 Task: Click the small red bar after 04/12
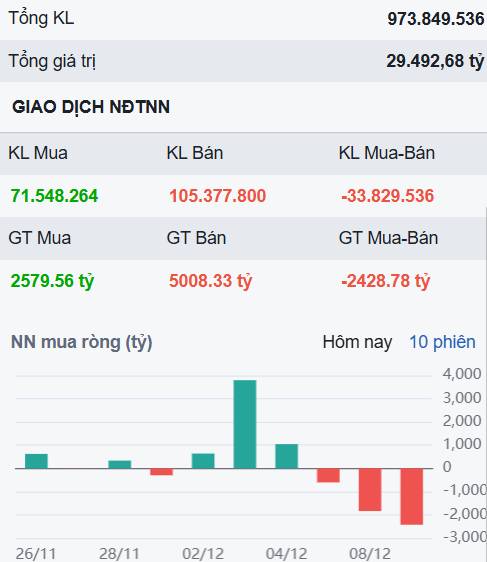coord(328,475)
